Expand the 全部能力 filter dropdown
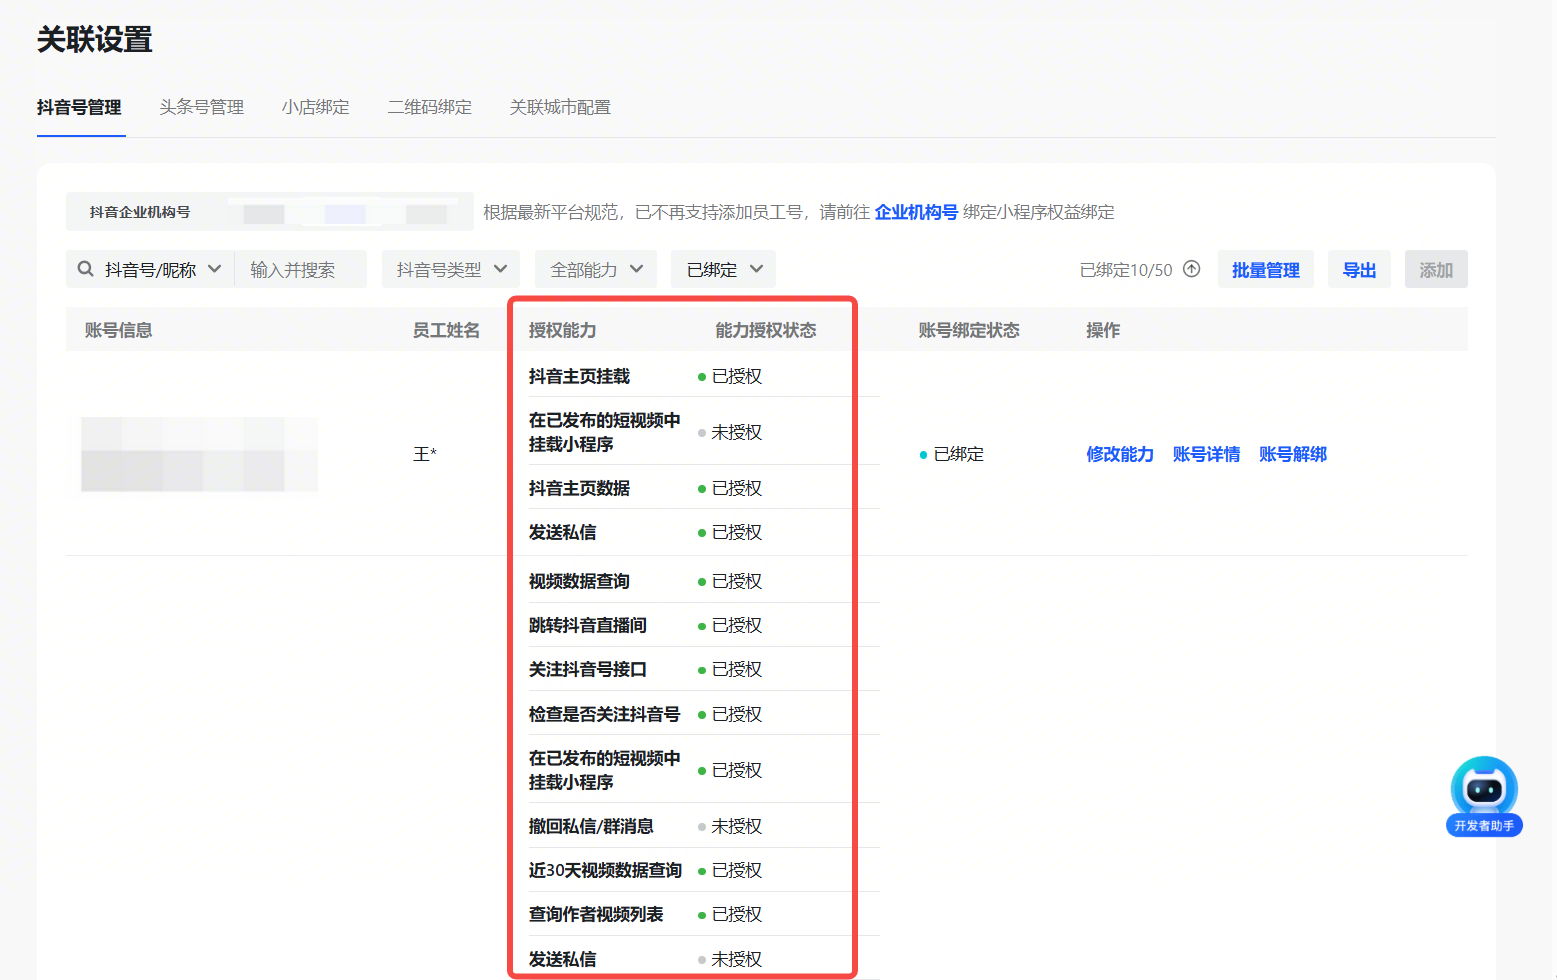The height and width of the screenshot is (980, 1557). pos(596,270)
